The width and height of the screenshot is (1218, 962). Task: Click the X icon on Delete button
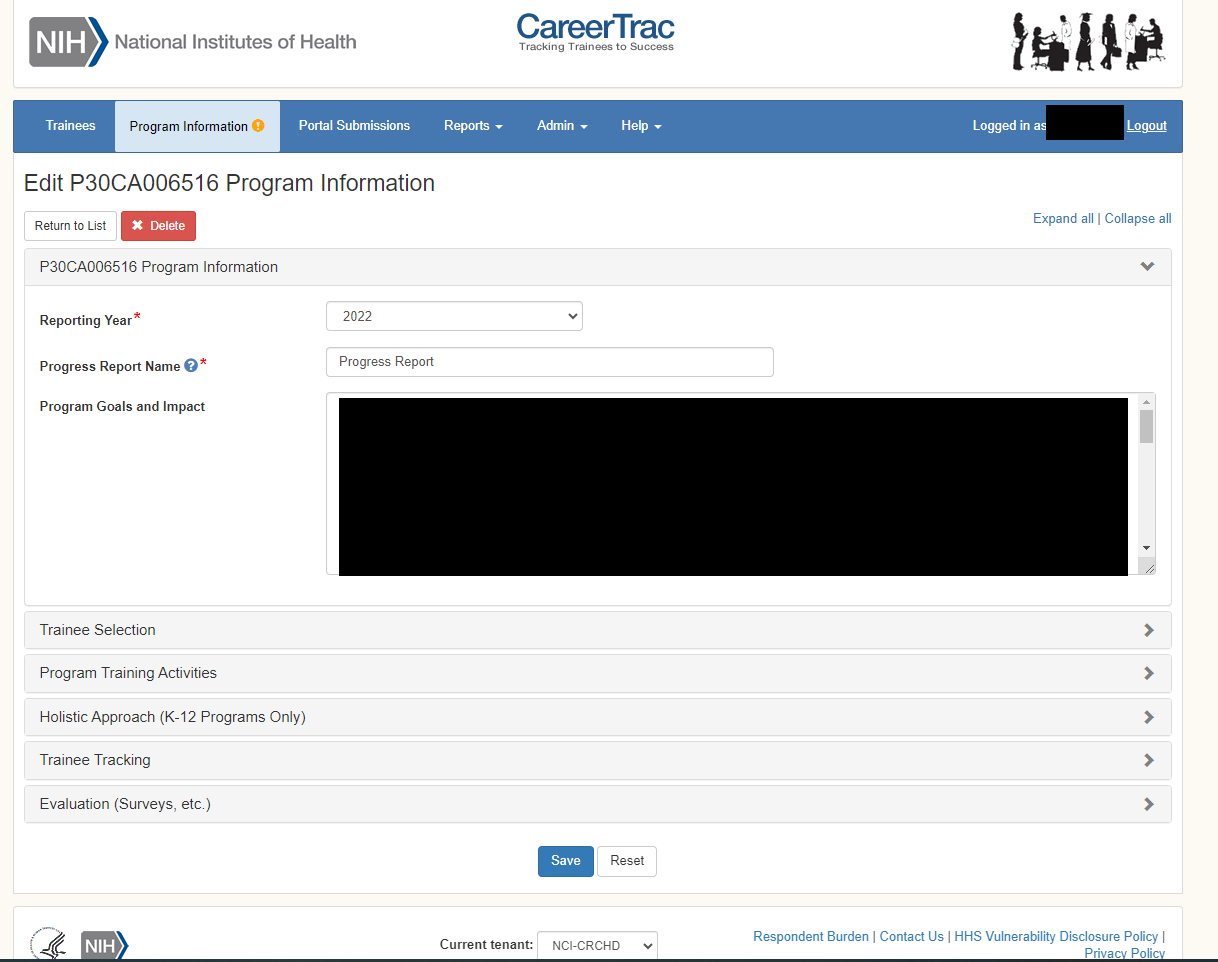(138, 226)
